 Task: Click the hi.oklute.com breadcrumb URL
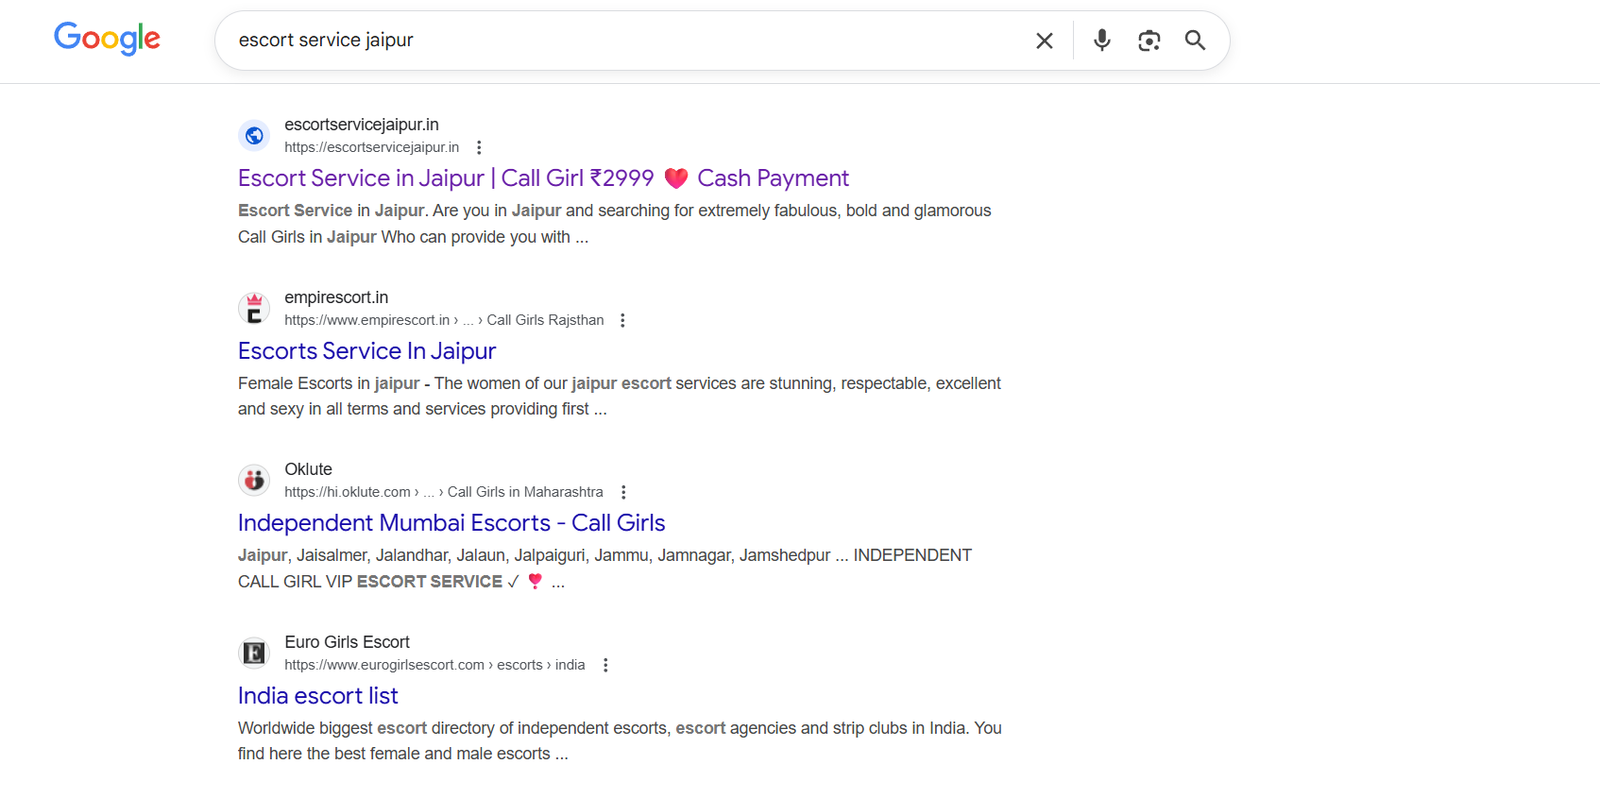pyautogui.click(x=444, y=493)
